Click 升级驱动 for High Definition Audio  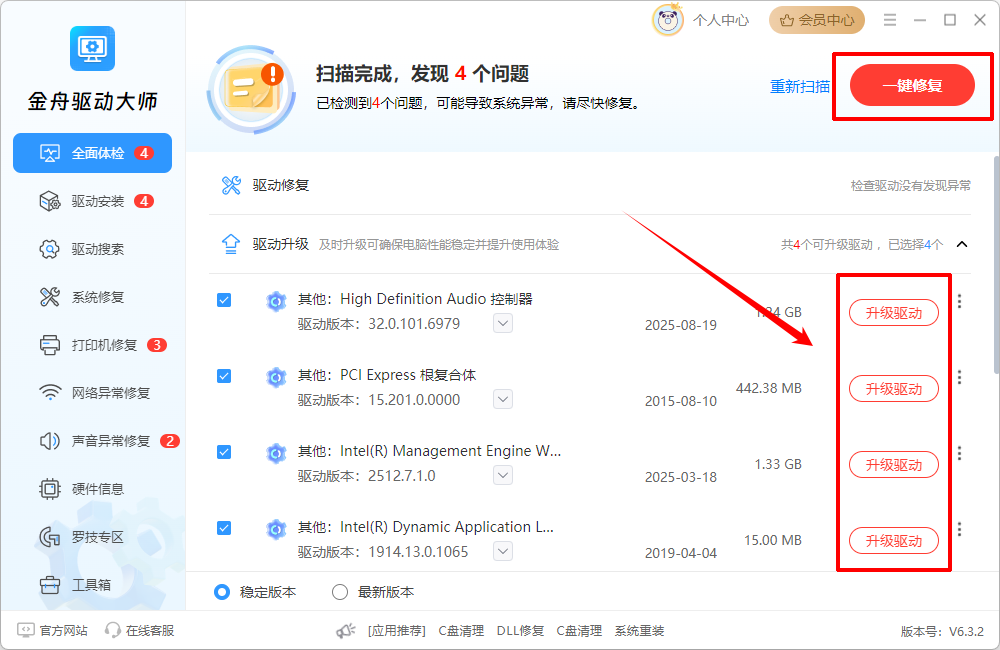(893, 313)
